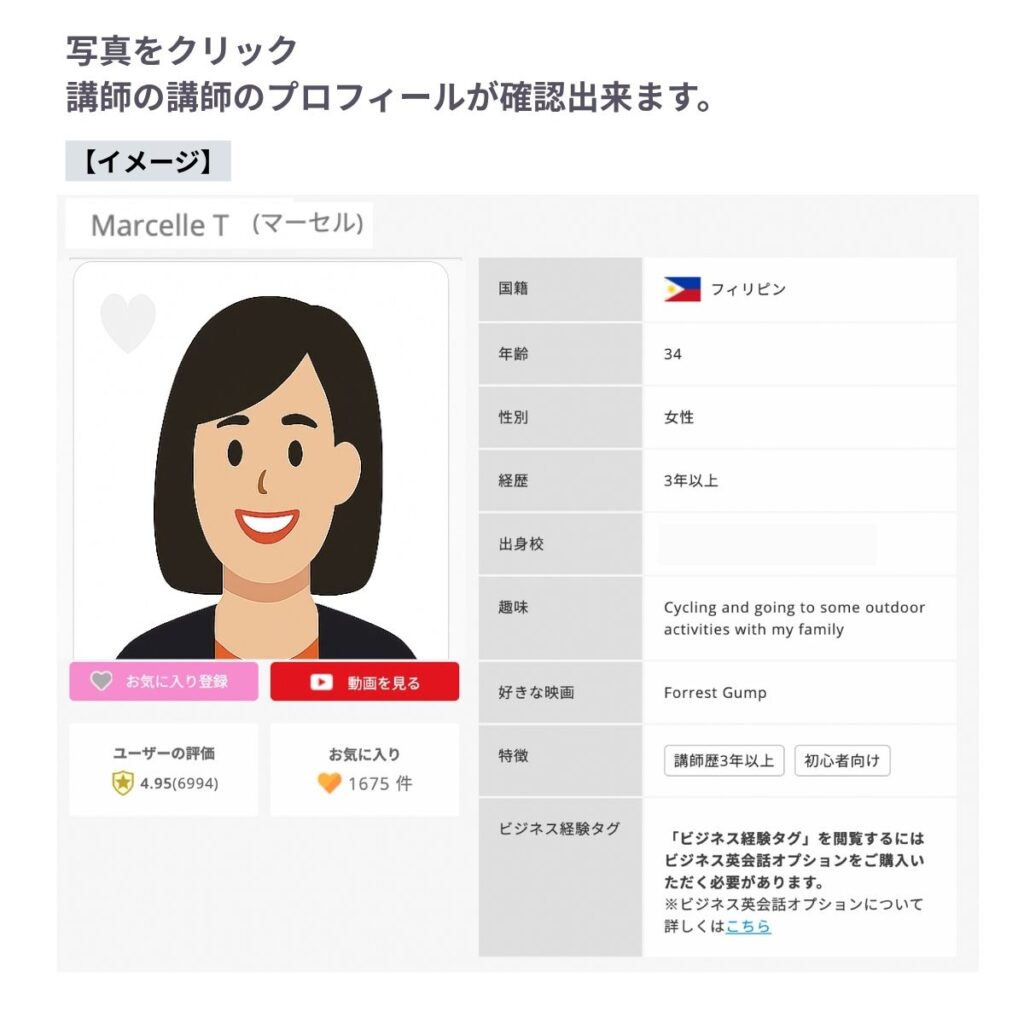Image resolution: width=1024 pixels, height=1024 pixels.
Task: Click the 【イメージ】 label
Action: [x=148, y=161]
